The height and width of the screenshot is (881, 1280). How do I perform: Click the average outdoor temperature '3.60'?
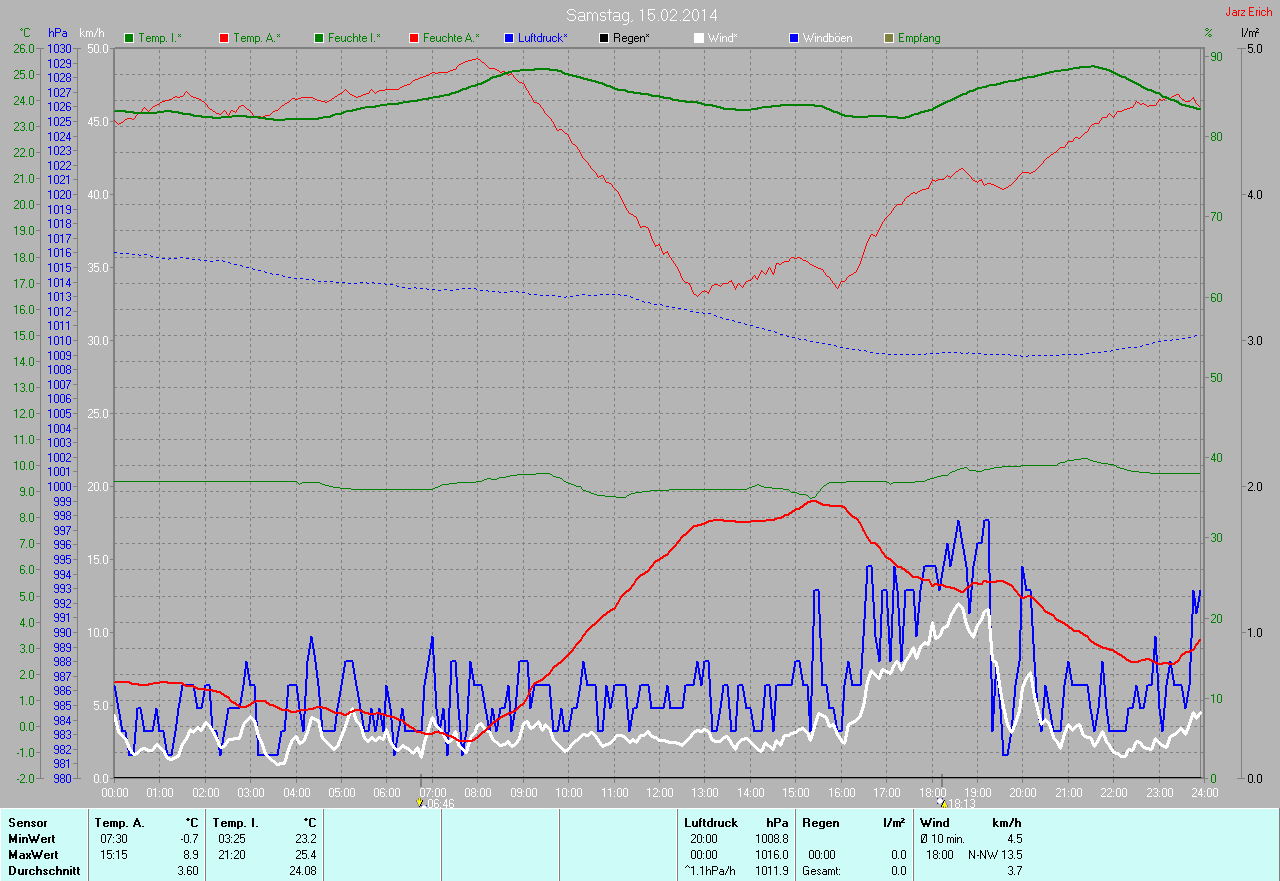(x=188, y=871)
